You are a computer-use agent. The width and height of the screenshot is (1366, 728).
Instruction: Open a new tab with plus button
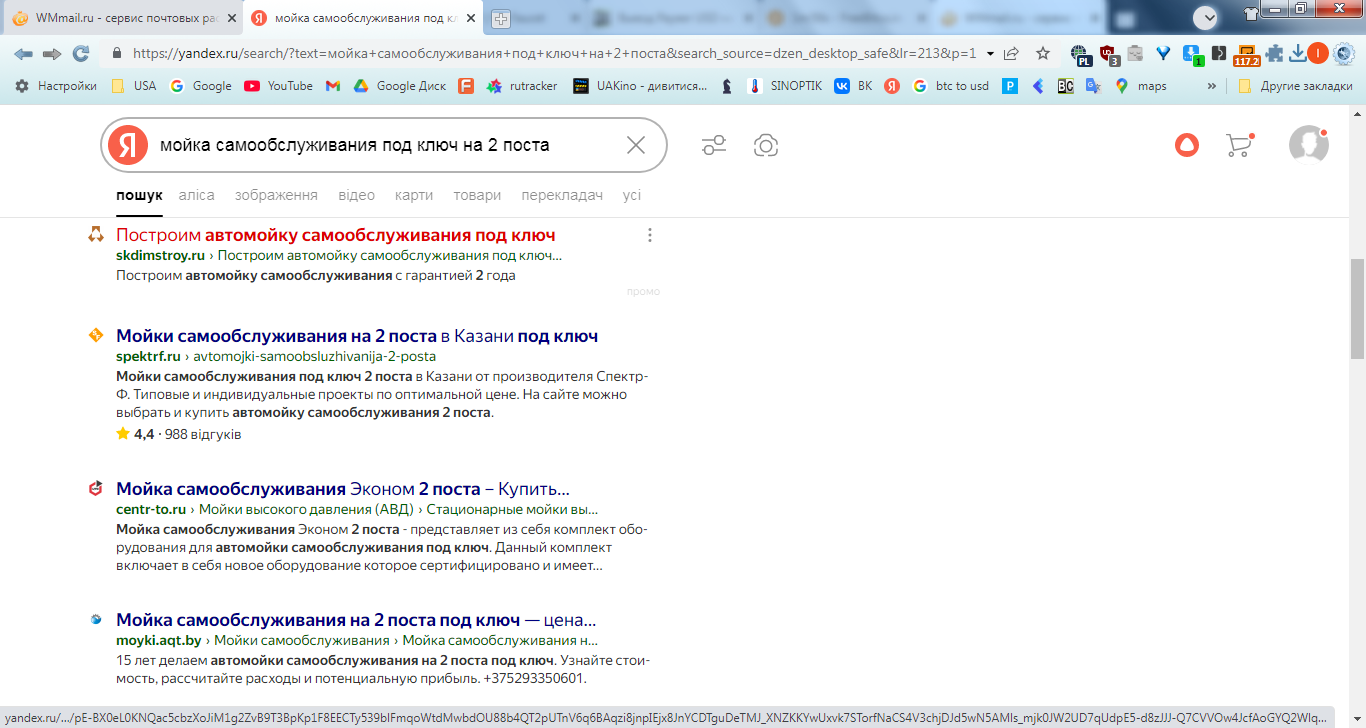(501, 18)
